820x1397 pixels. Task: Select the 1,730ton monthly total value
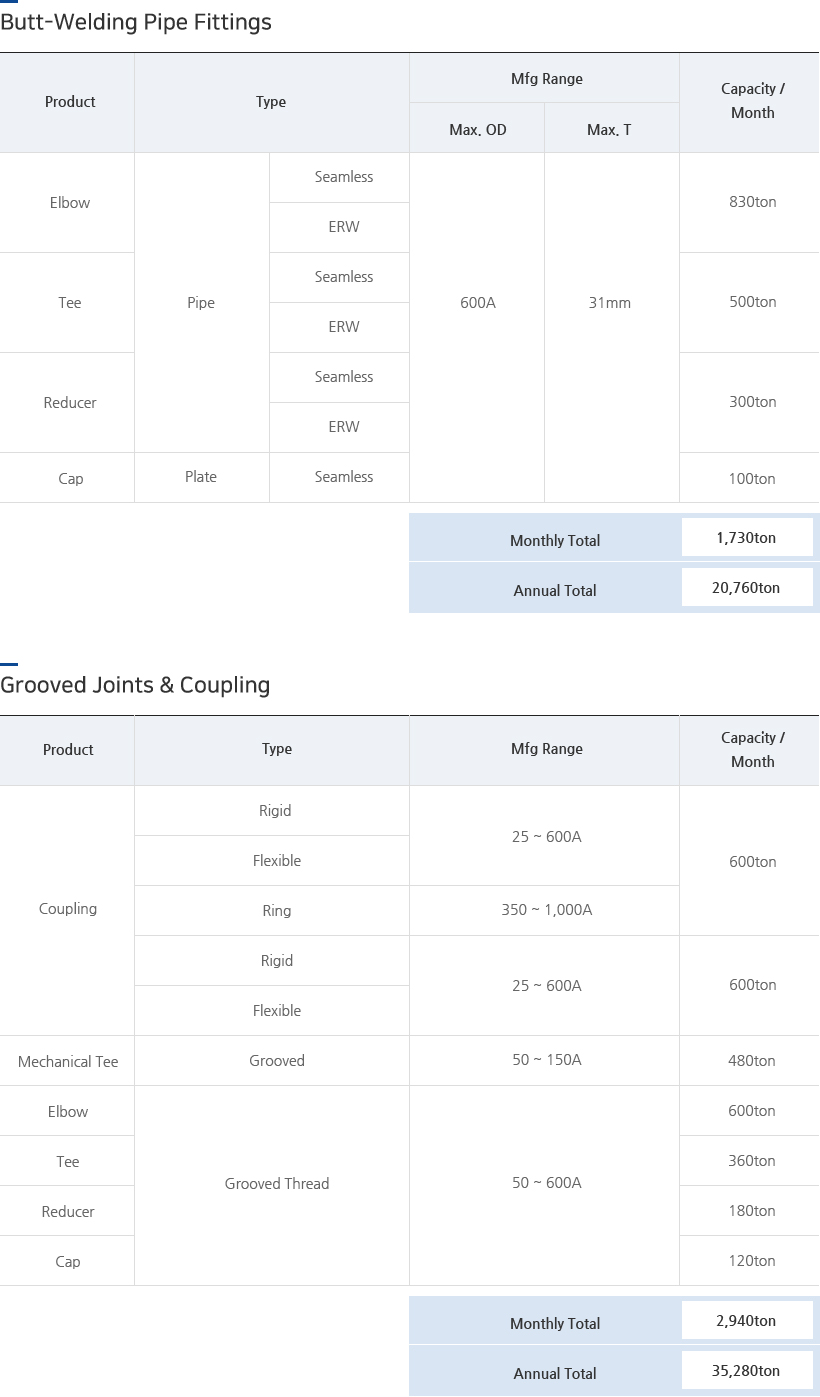(x=746, y=538)
